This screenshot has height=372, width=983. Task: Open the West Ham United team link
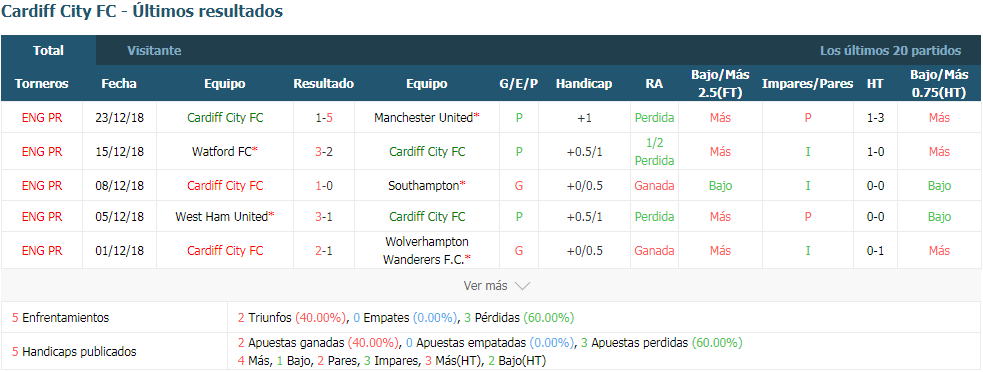point(224,216)
